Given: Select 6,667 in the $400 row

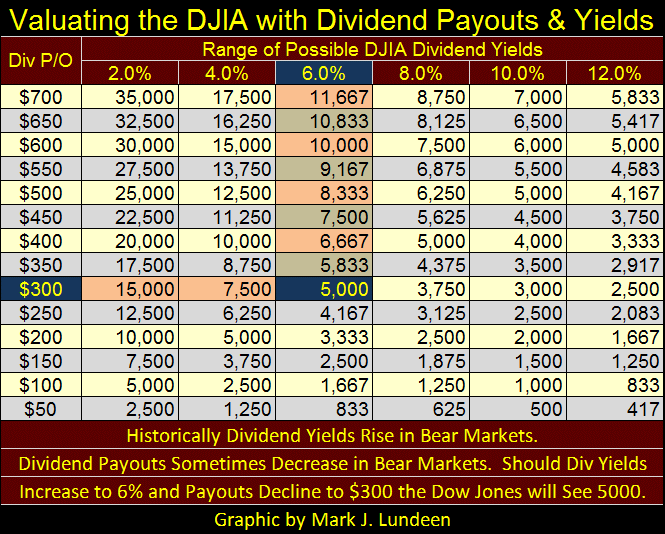Looking at the screenshot, I should (324, 240).
